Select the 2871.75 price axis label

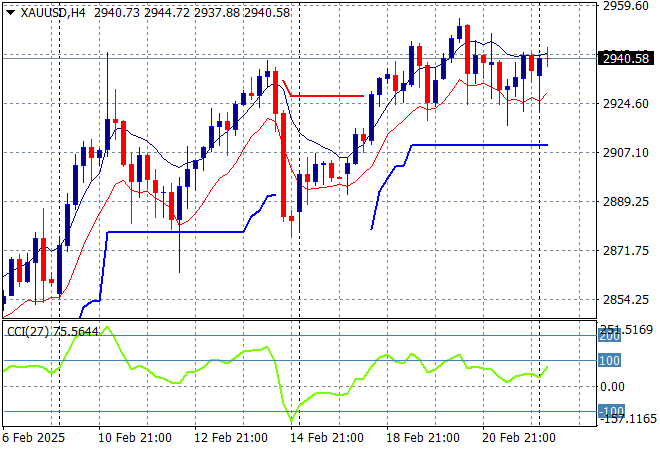pyautogui.click(x=626, y=250)
